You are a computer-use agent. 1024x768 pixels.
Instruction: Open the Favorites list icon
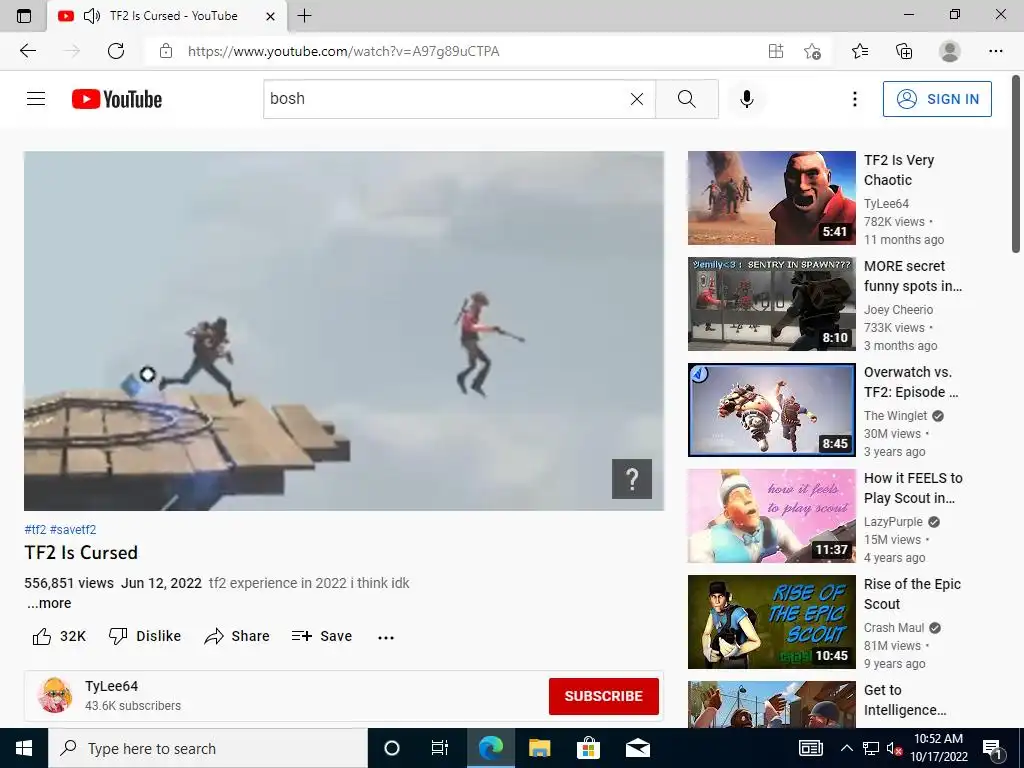860,51
